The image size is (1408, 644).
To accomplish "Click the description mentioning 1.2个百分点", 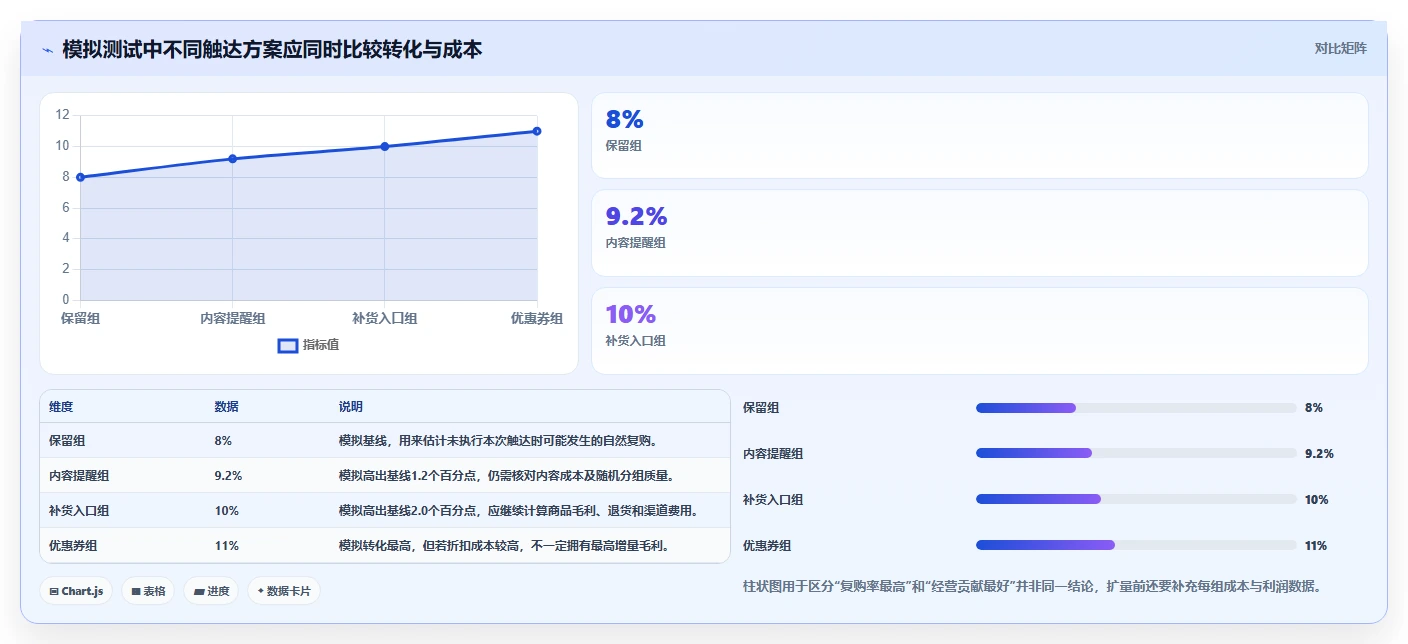I will coord(506,475).
